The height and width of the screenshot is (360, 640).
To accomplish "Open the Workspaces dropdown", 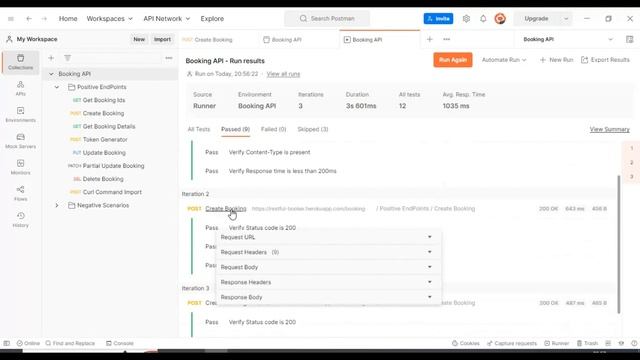I will click(x=109, y=19).
